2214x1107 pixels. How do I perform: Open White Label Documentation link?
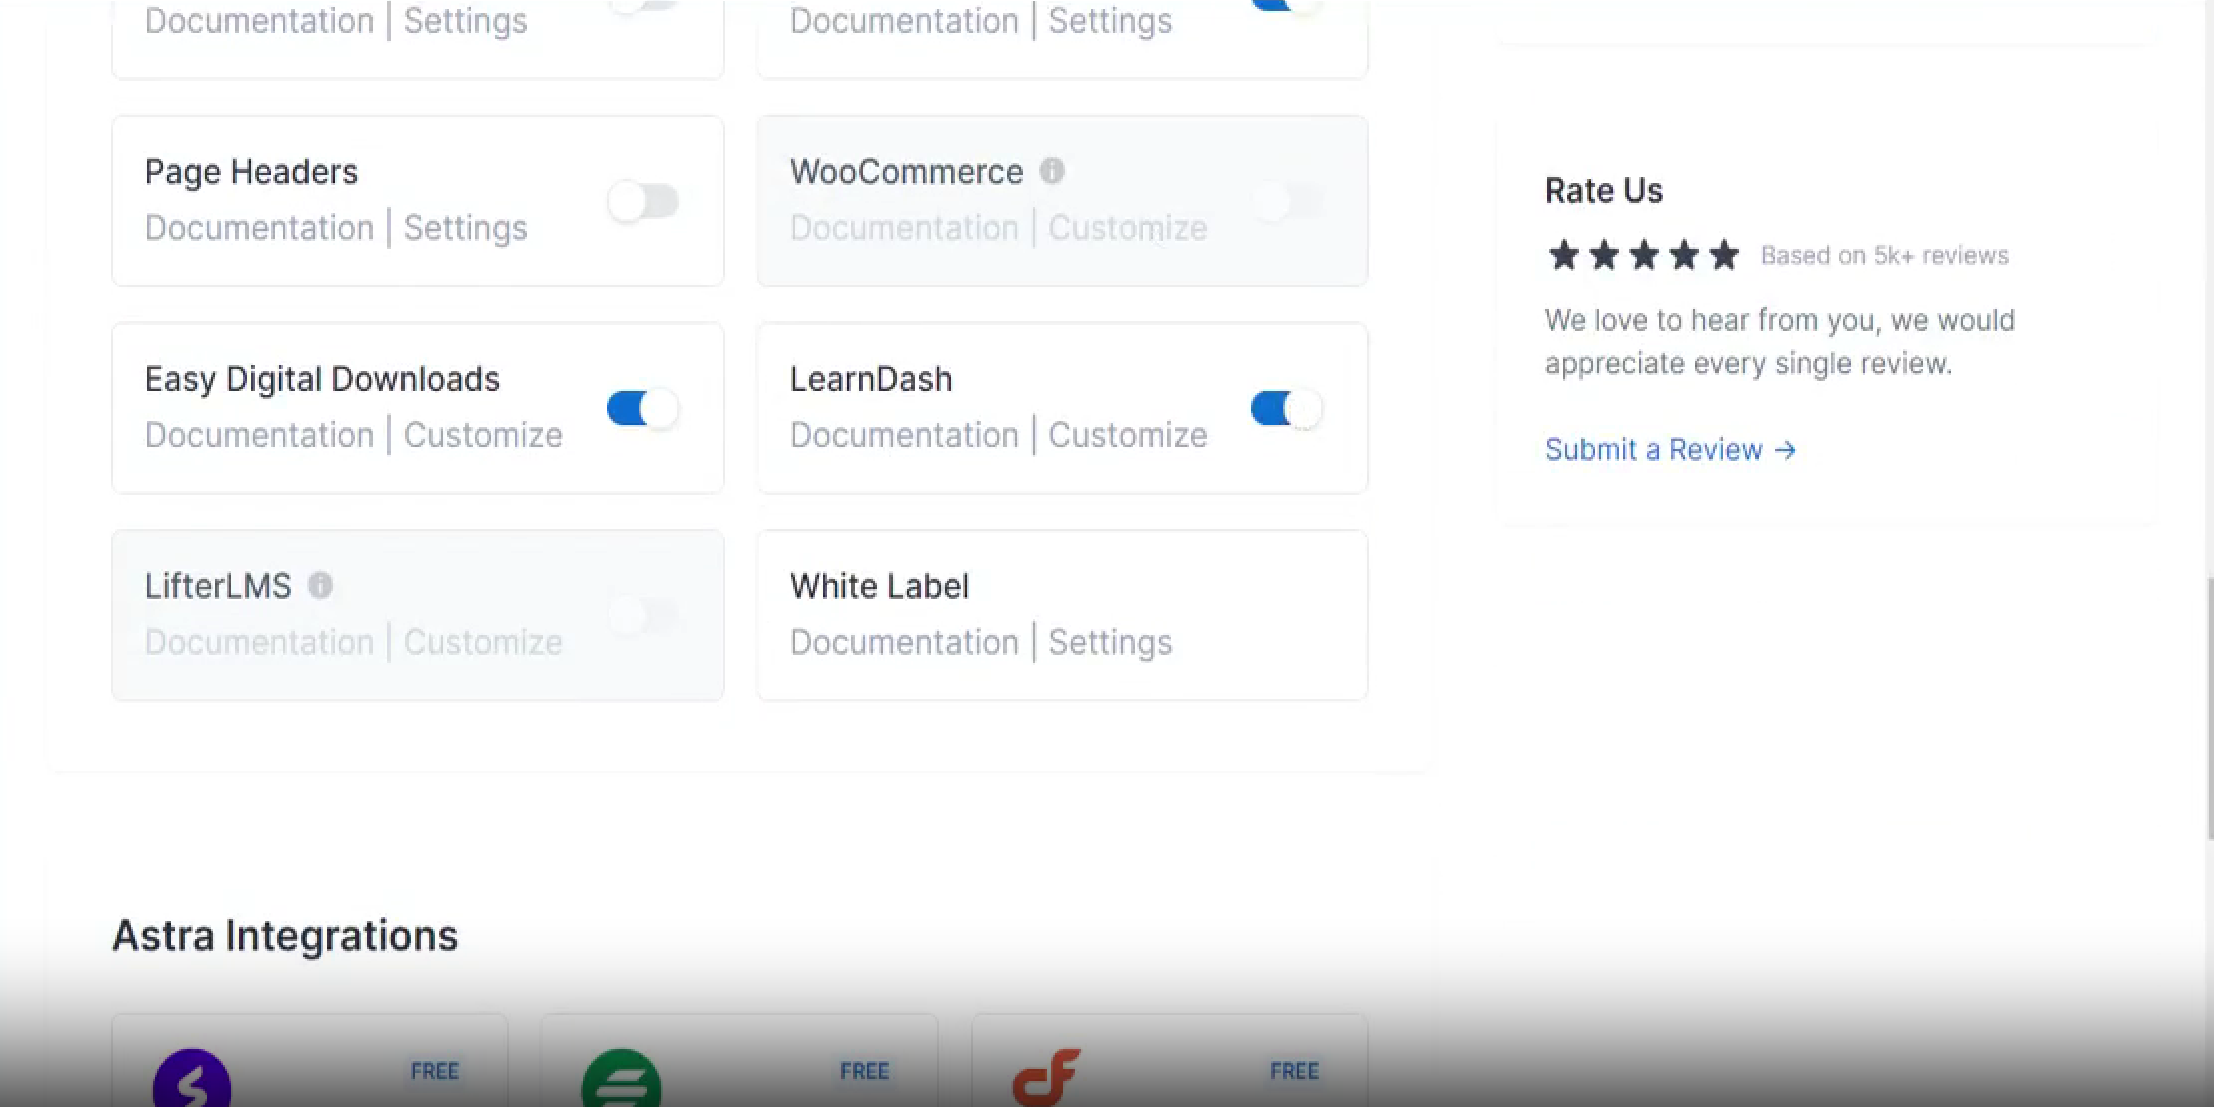pos(904,642)
